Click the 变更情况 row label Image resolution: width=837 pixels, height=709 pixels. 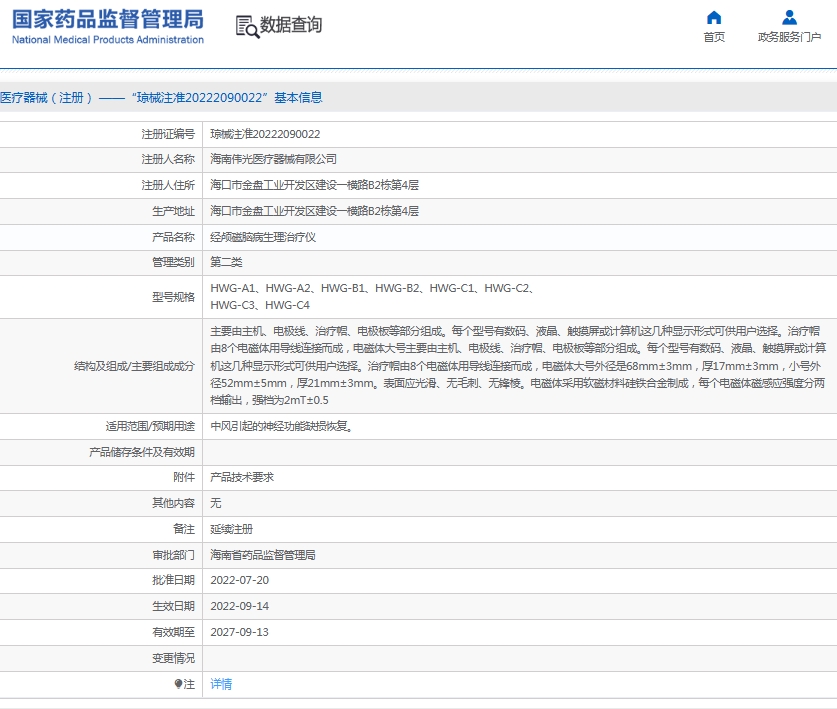tap(173, 658)
